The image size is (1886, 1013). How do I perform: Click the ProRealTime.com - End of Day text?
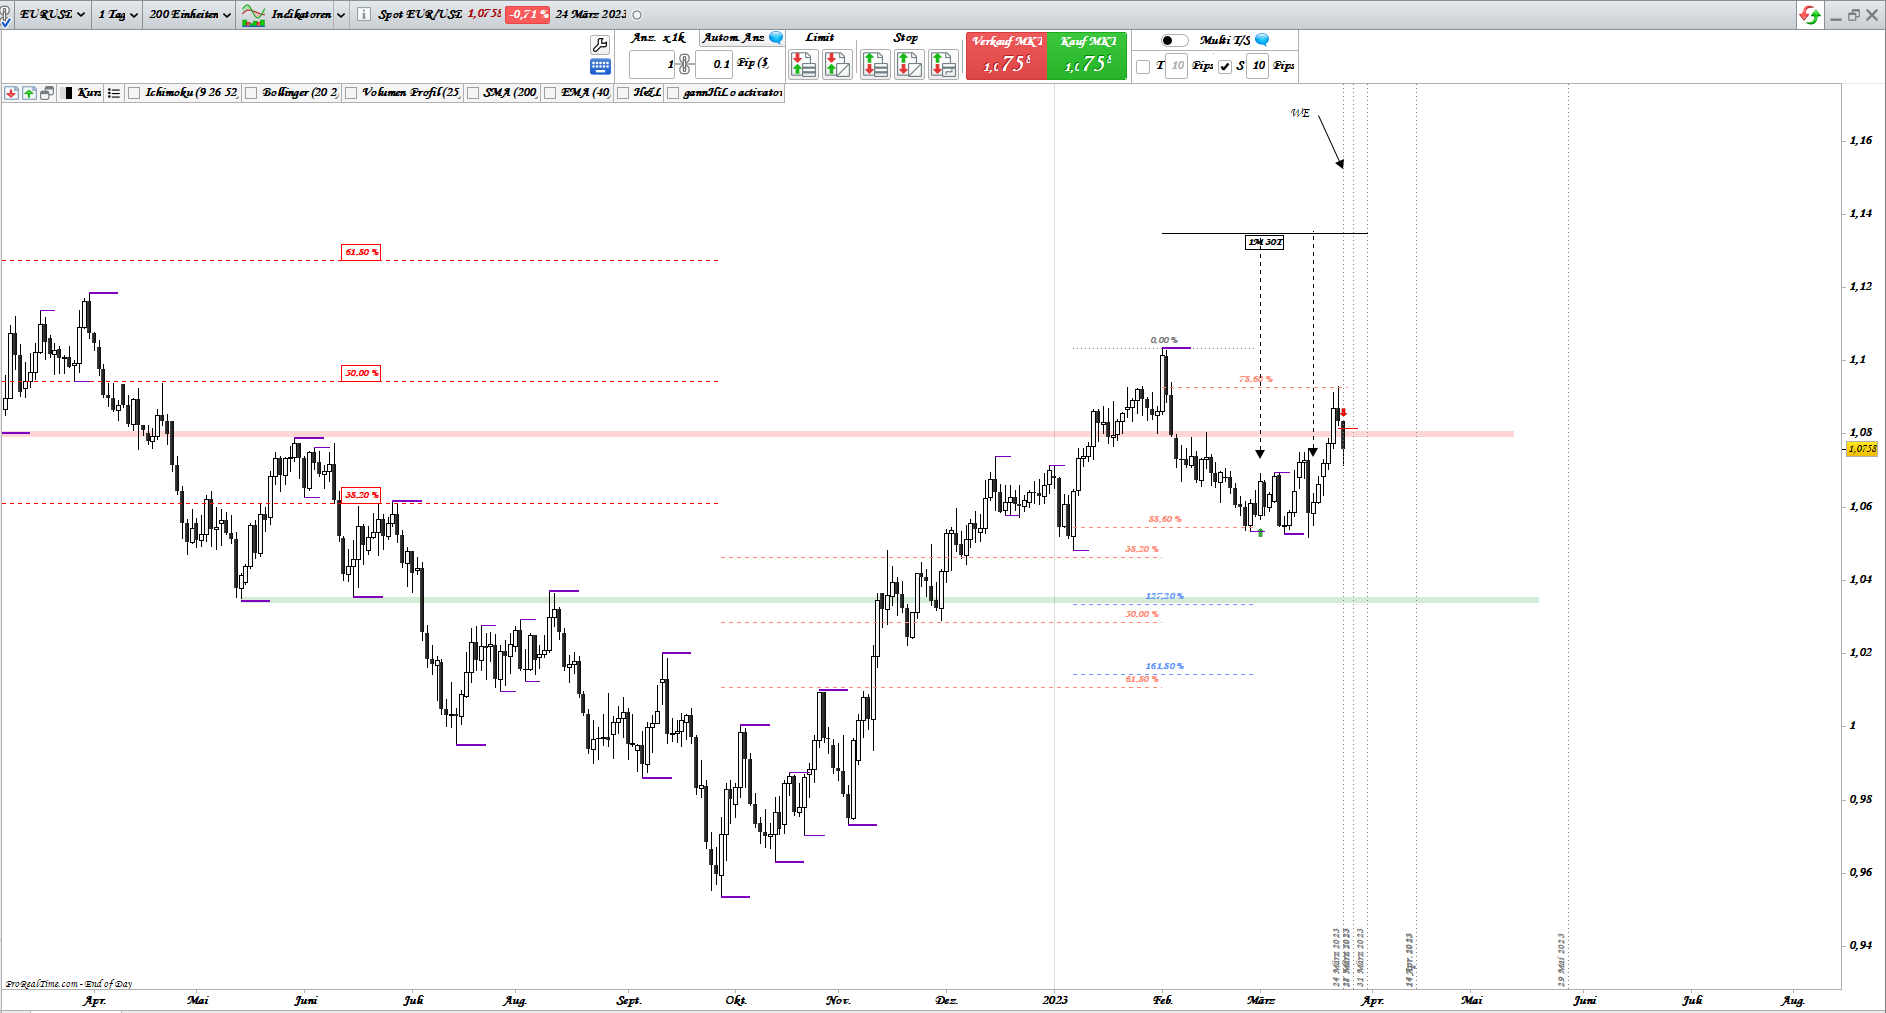tap(69, 984)
